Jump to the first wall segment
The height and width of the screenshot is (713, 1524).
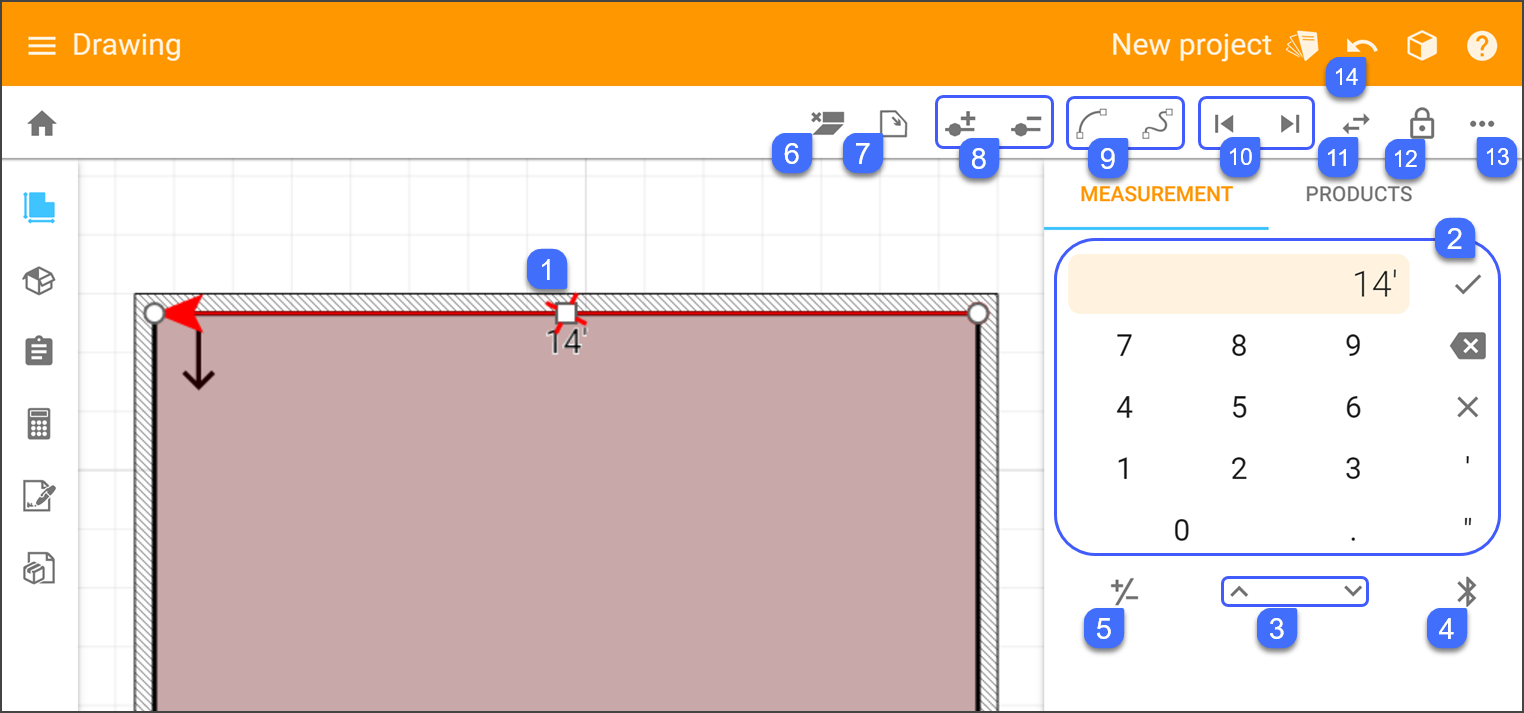(1223, 124)
